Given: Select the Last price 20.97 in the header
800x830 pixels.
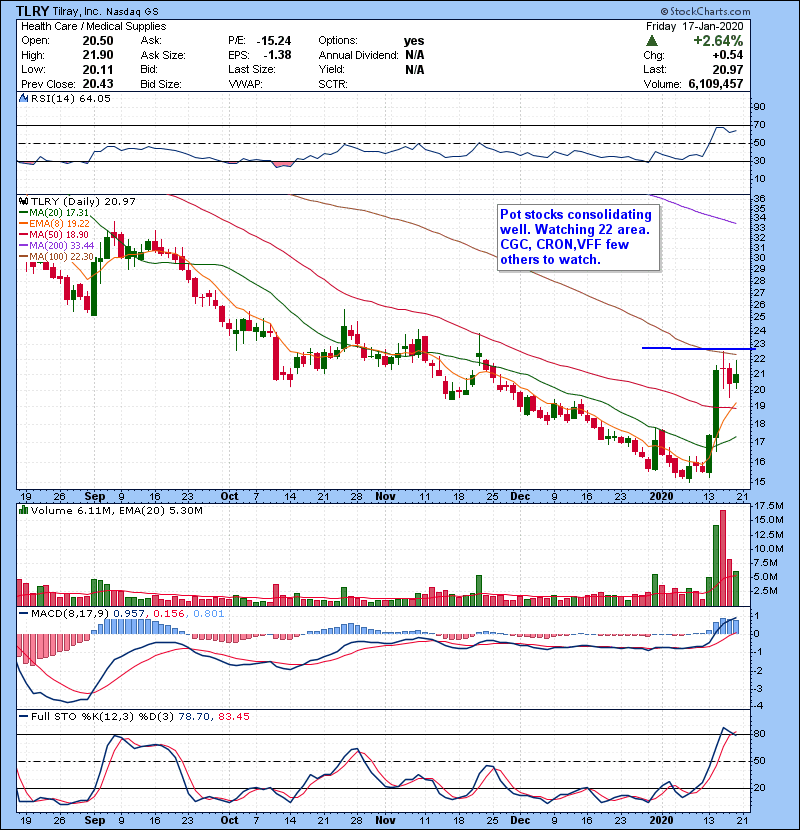Looking at the screenshot, I should (728, 69).
